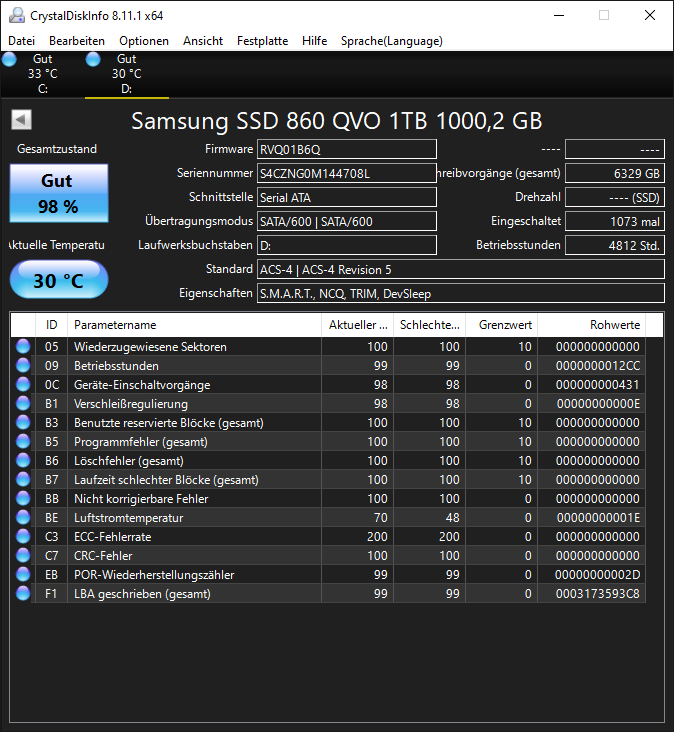674x732 pixels.
Task: Click the Standard field ACS-4 Revision 5
Action: [461, 269]
